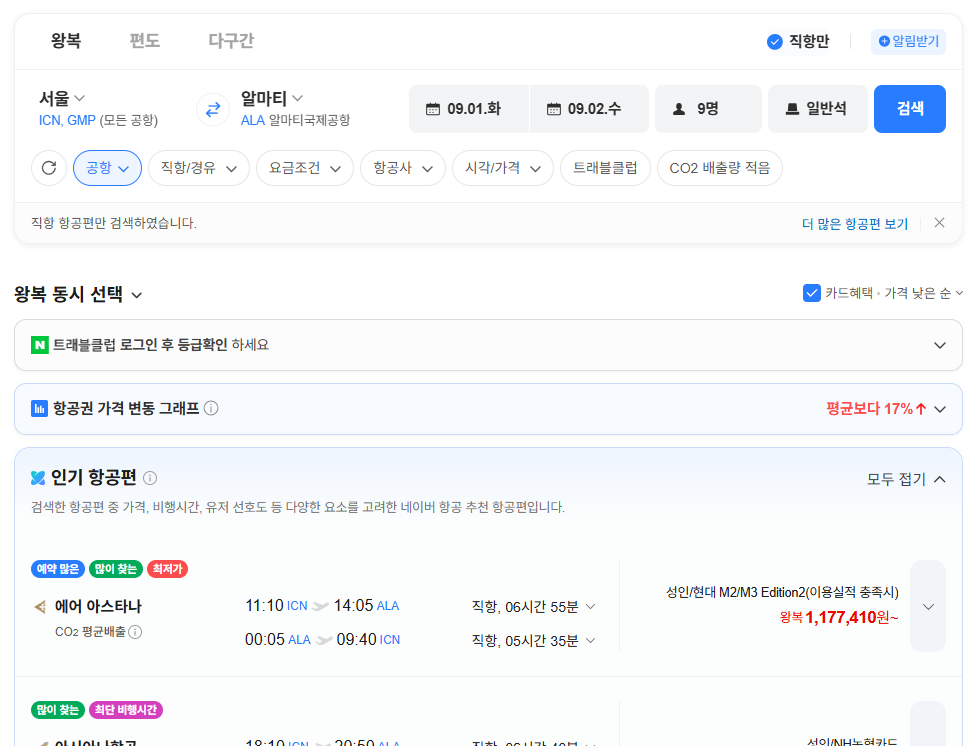Open the 가격 낮은 순 sort dropdown
The width and height of the screenshot is (969, 746).
point(923,293)
